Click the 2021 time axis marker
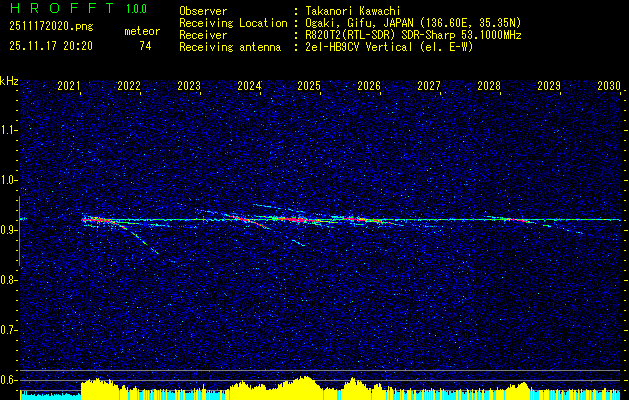The image size is (629, 400). [69, 85]
